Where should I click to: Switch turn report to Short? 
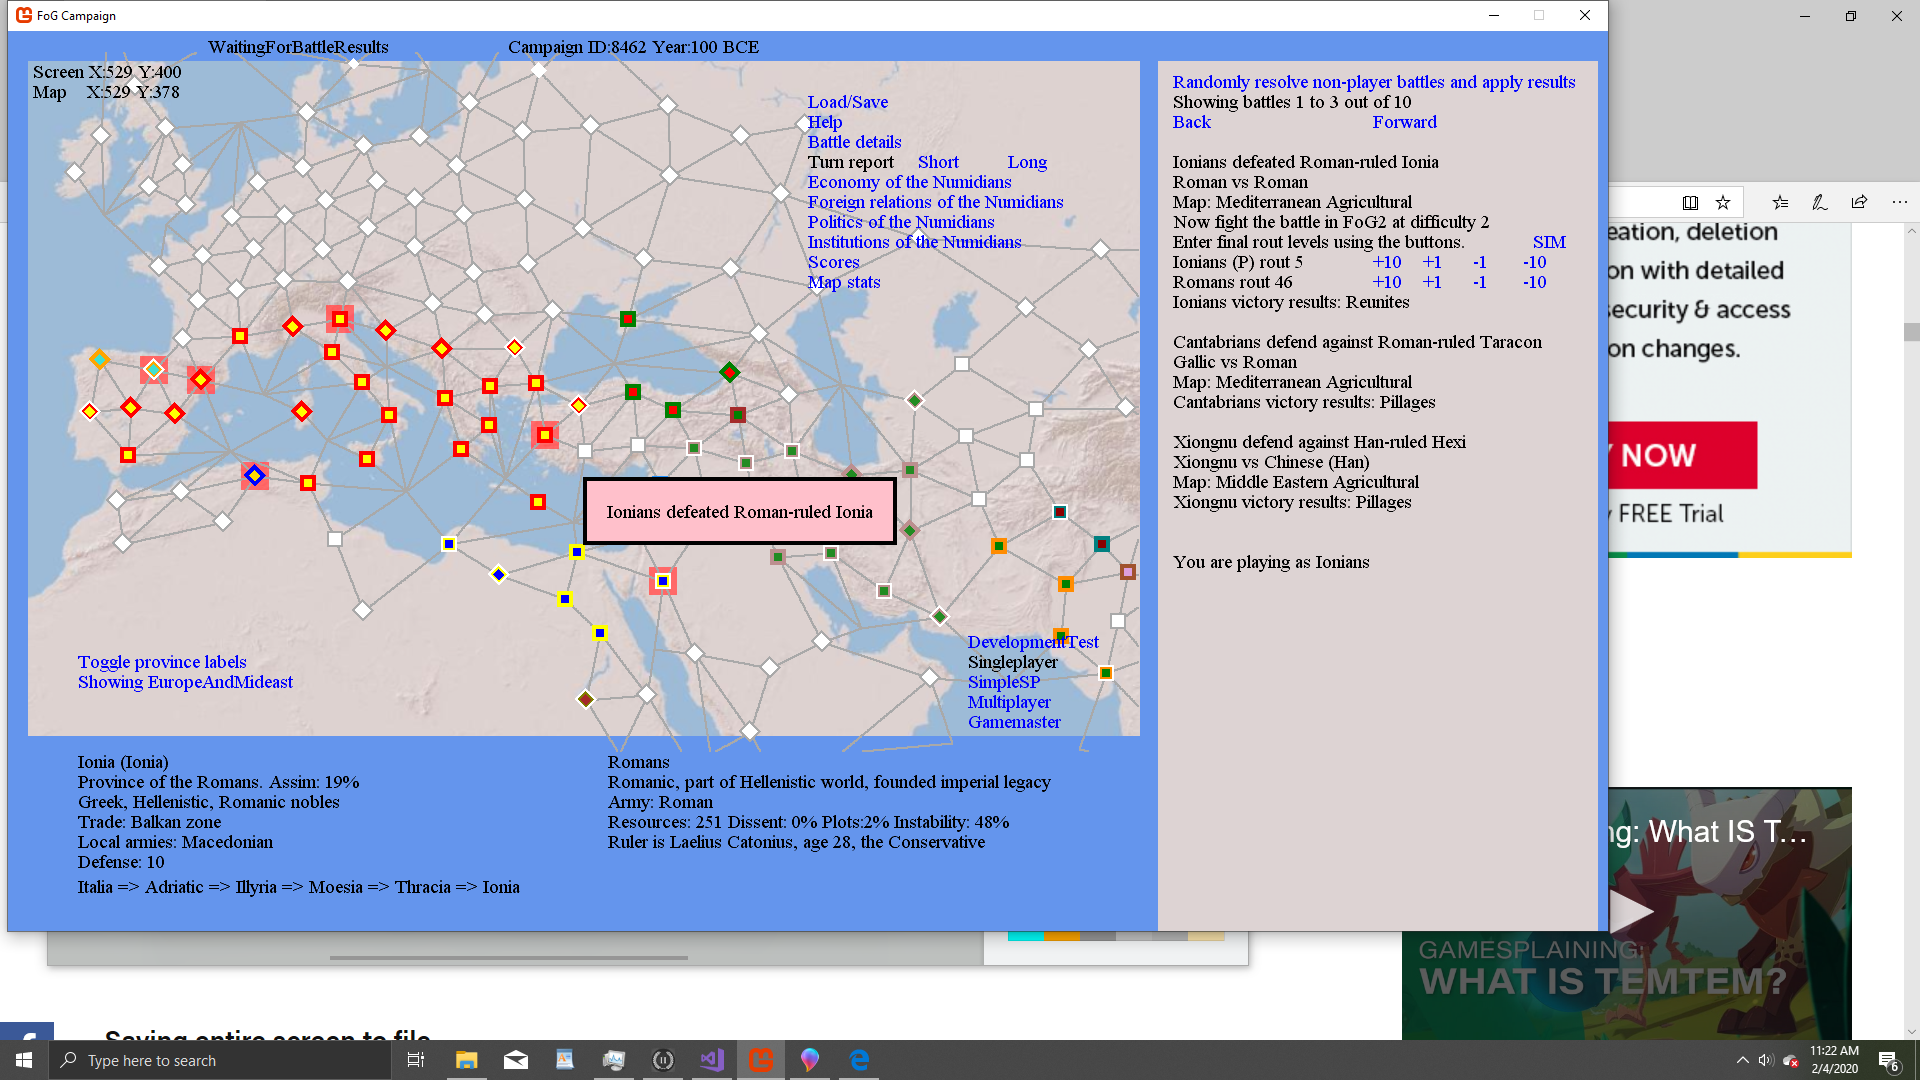pyautogui.click(x=938, y=162)
